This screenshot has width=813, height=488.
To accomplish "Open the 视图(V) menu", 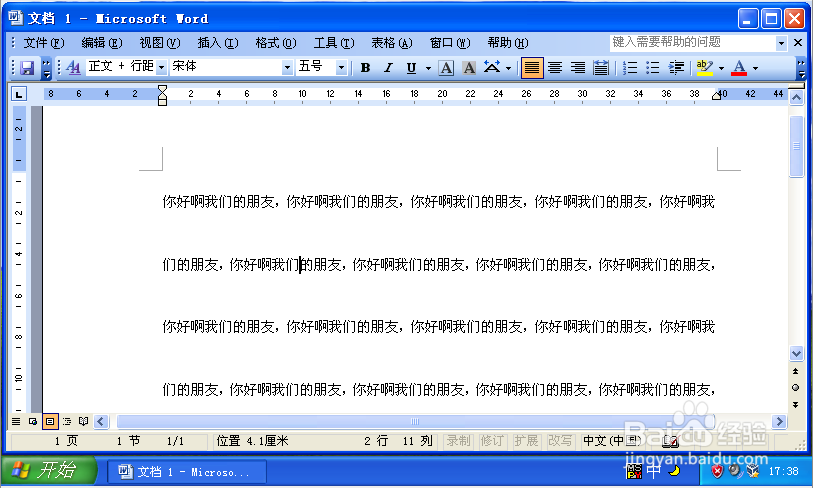I will click(160, 43).
